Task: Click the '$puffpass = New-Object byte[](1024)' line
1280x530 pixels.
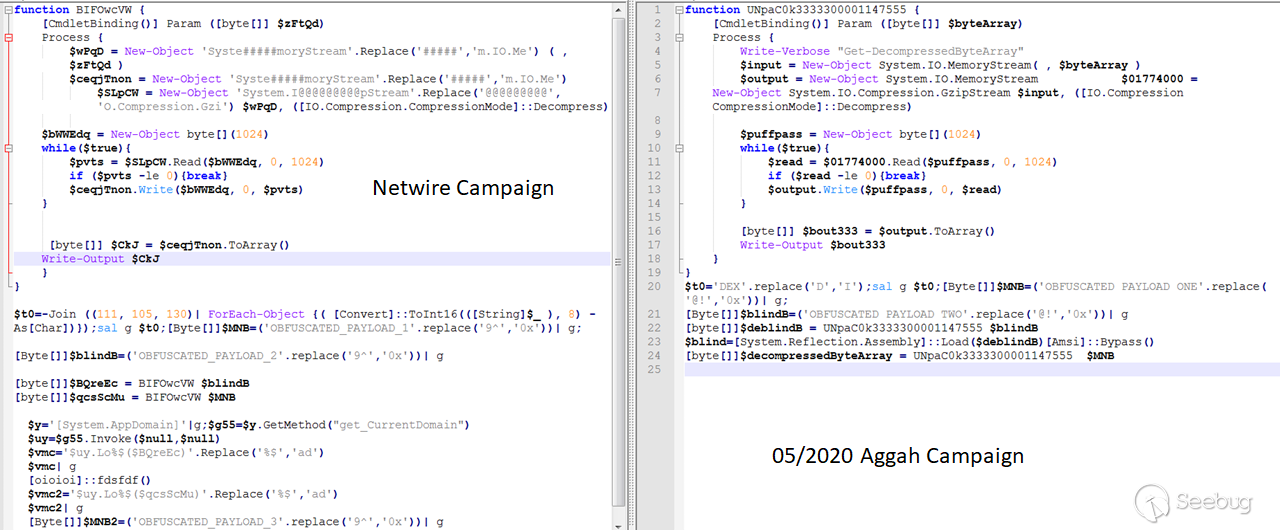Action: tap(860, 134)
